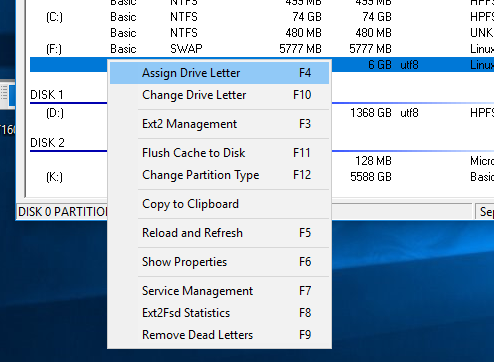Click the DISK 2 header
494x362 pixels.
(x=47, y=143)
